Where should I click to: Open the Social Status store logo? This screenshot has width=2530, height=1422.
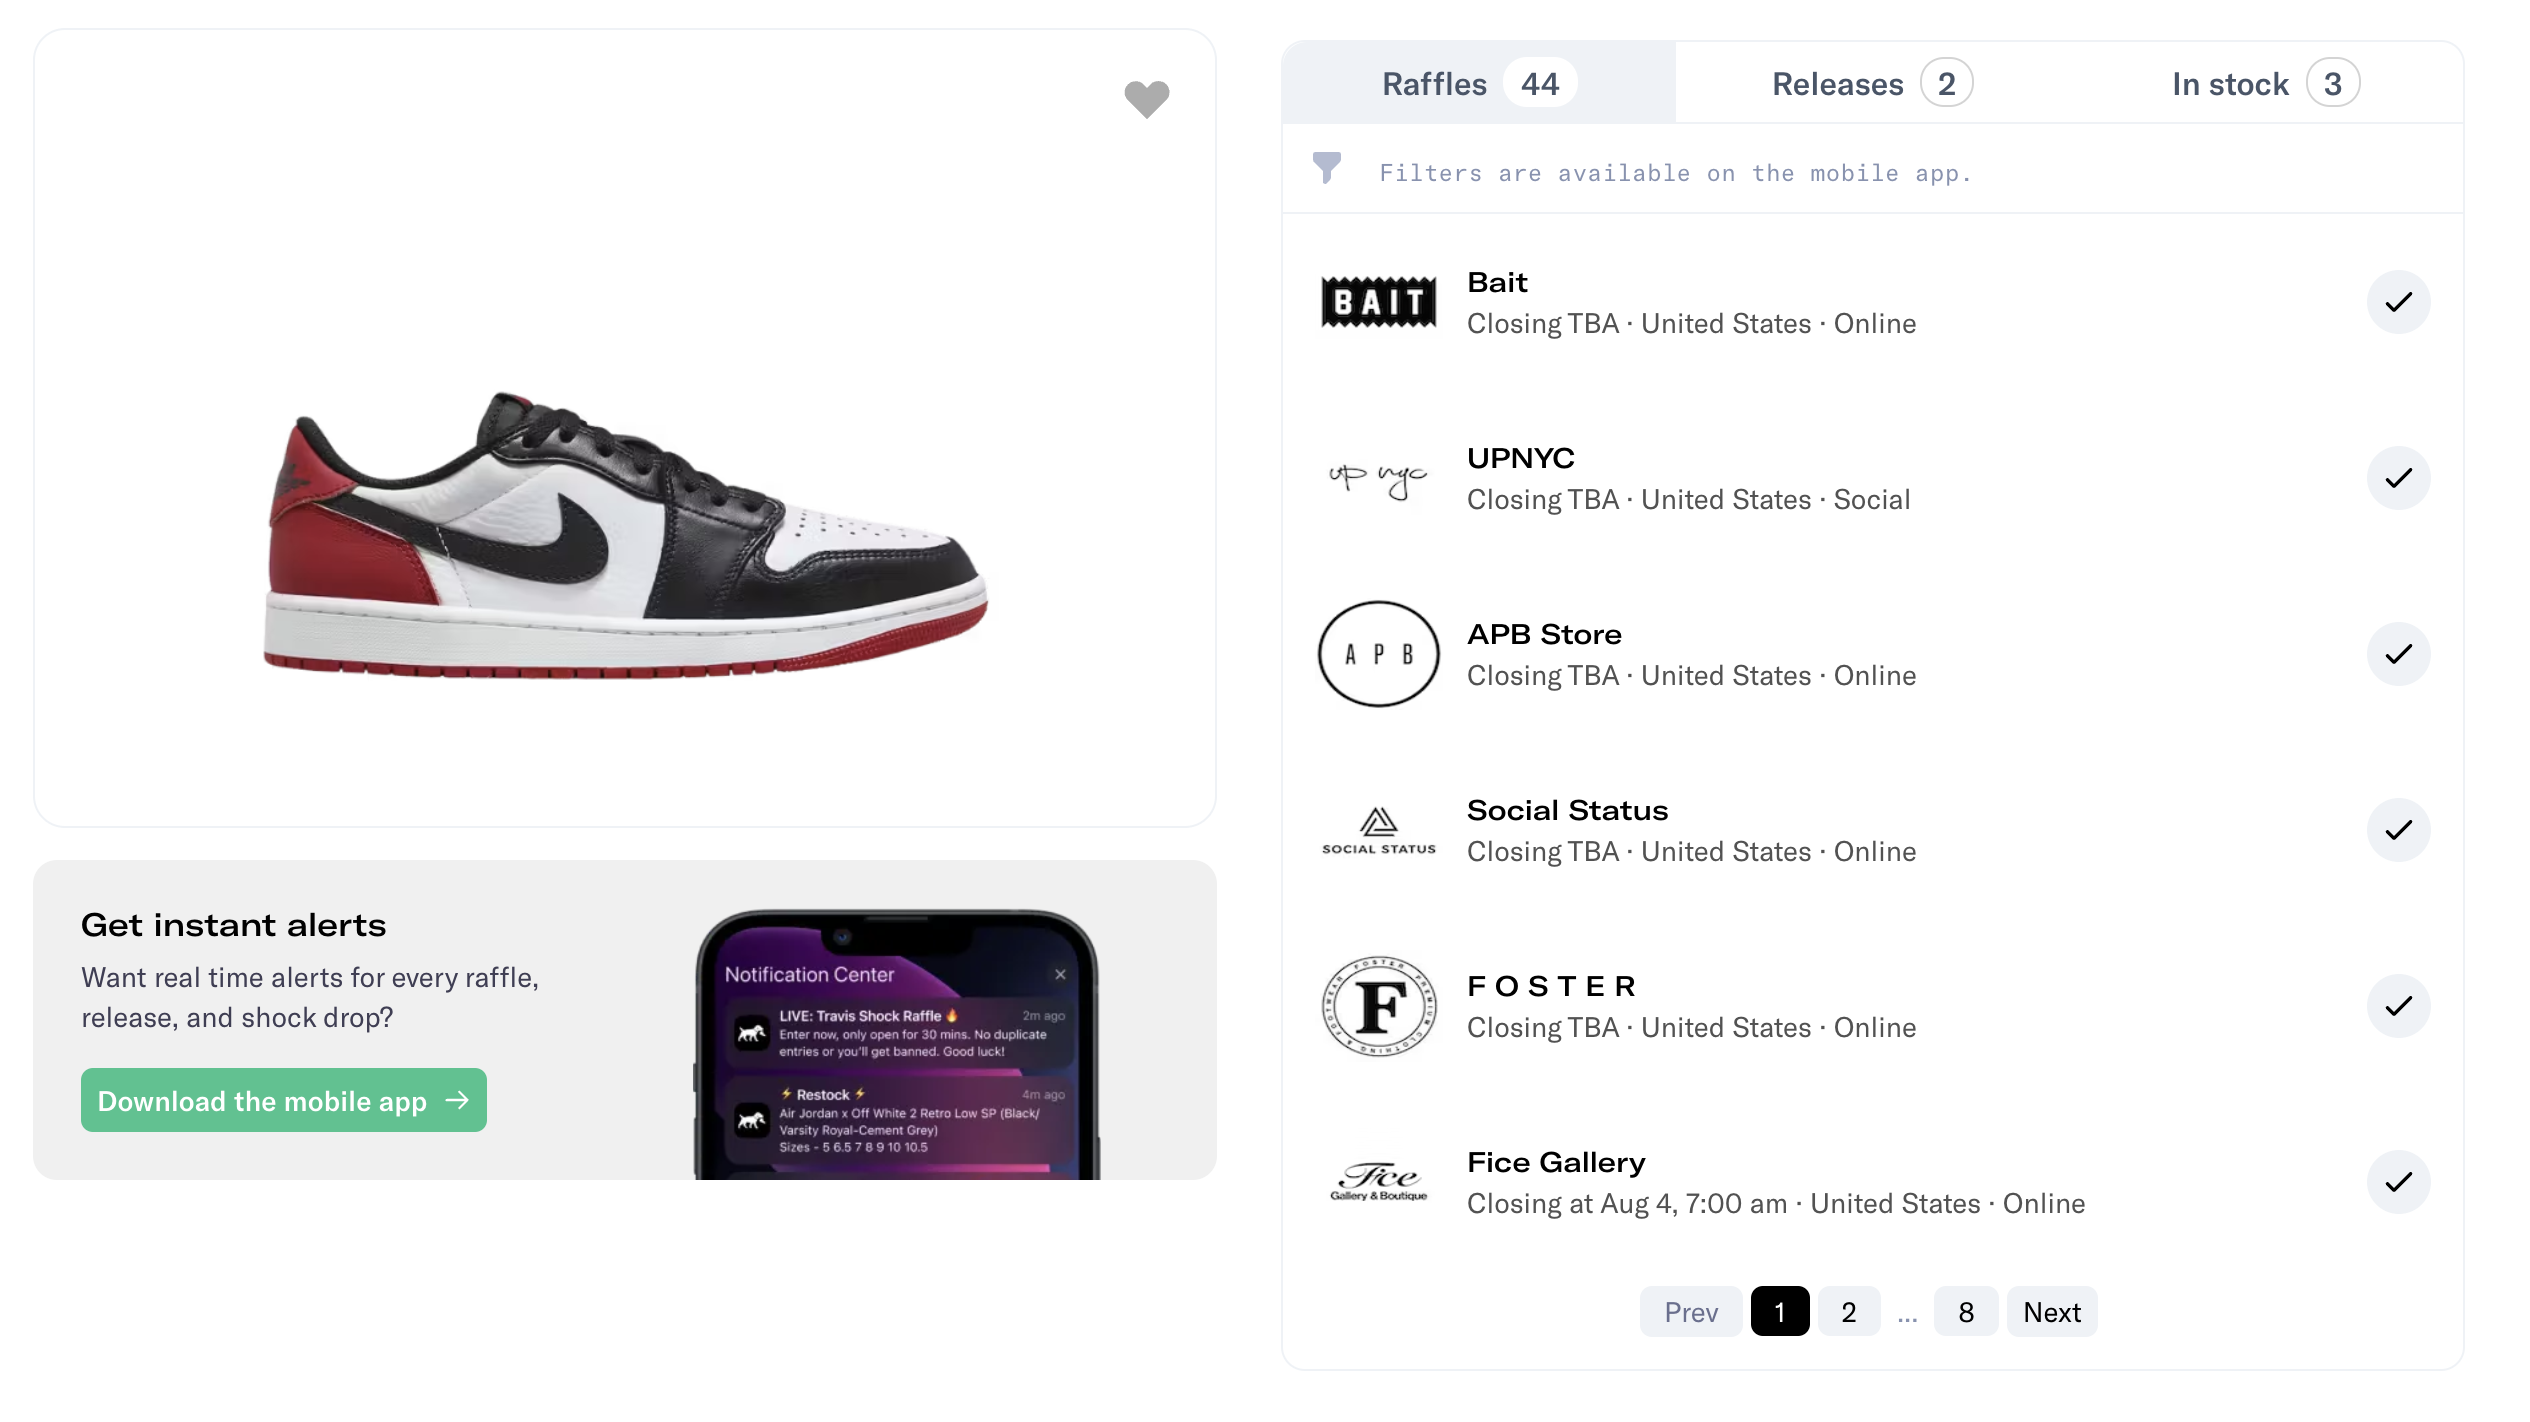(1378, 830)
